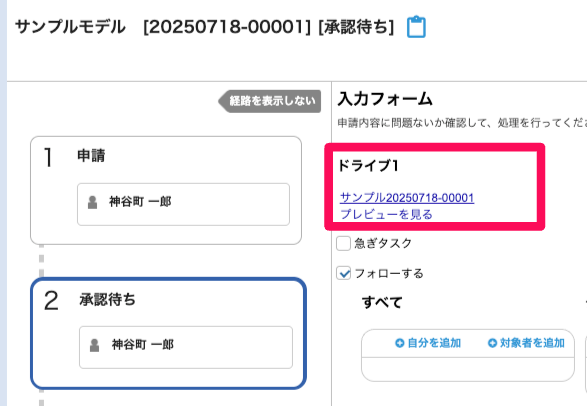Image resolution: width=587 pixels, height=406 pixels.
Task: Select step 1 申請 card
Action: coord(166,190)
